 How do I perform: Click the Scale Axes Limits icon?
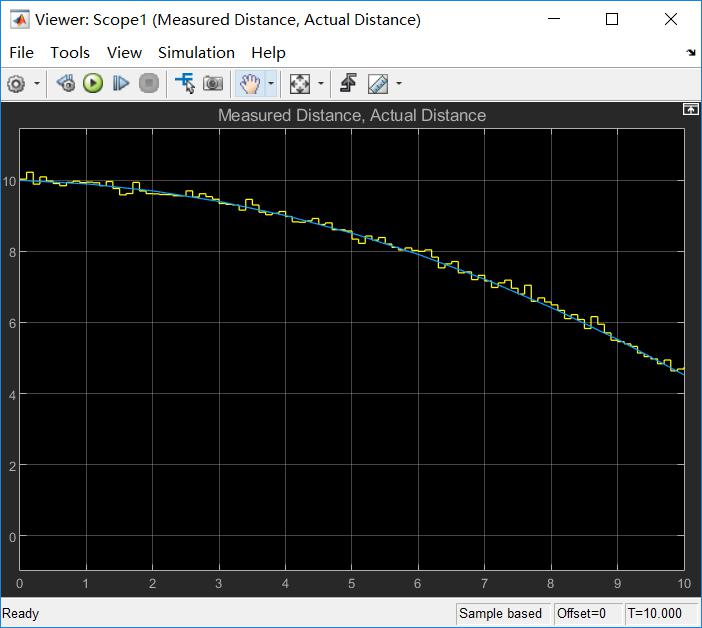300,84
